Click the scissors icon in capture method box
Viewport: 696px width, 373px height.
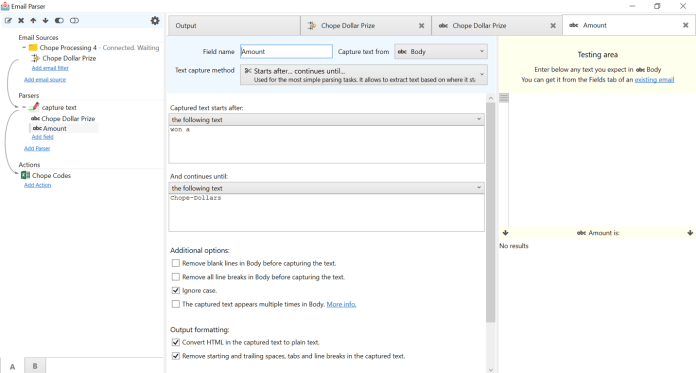coord(248,71)
